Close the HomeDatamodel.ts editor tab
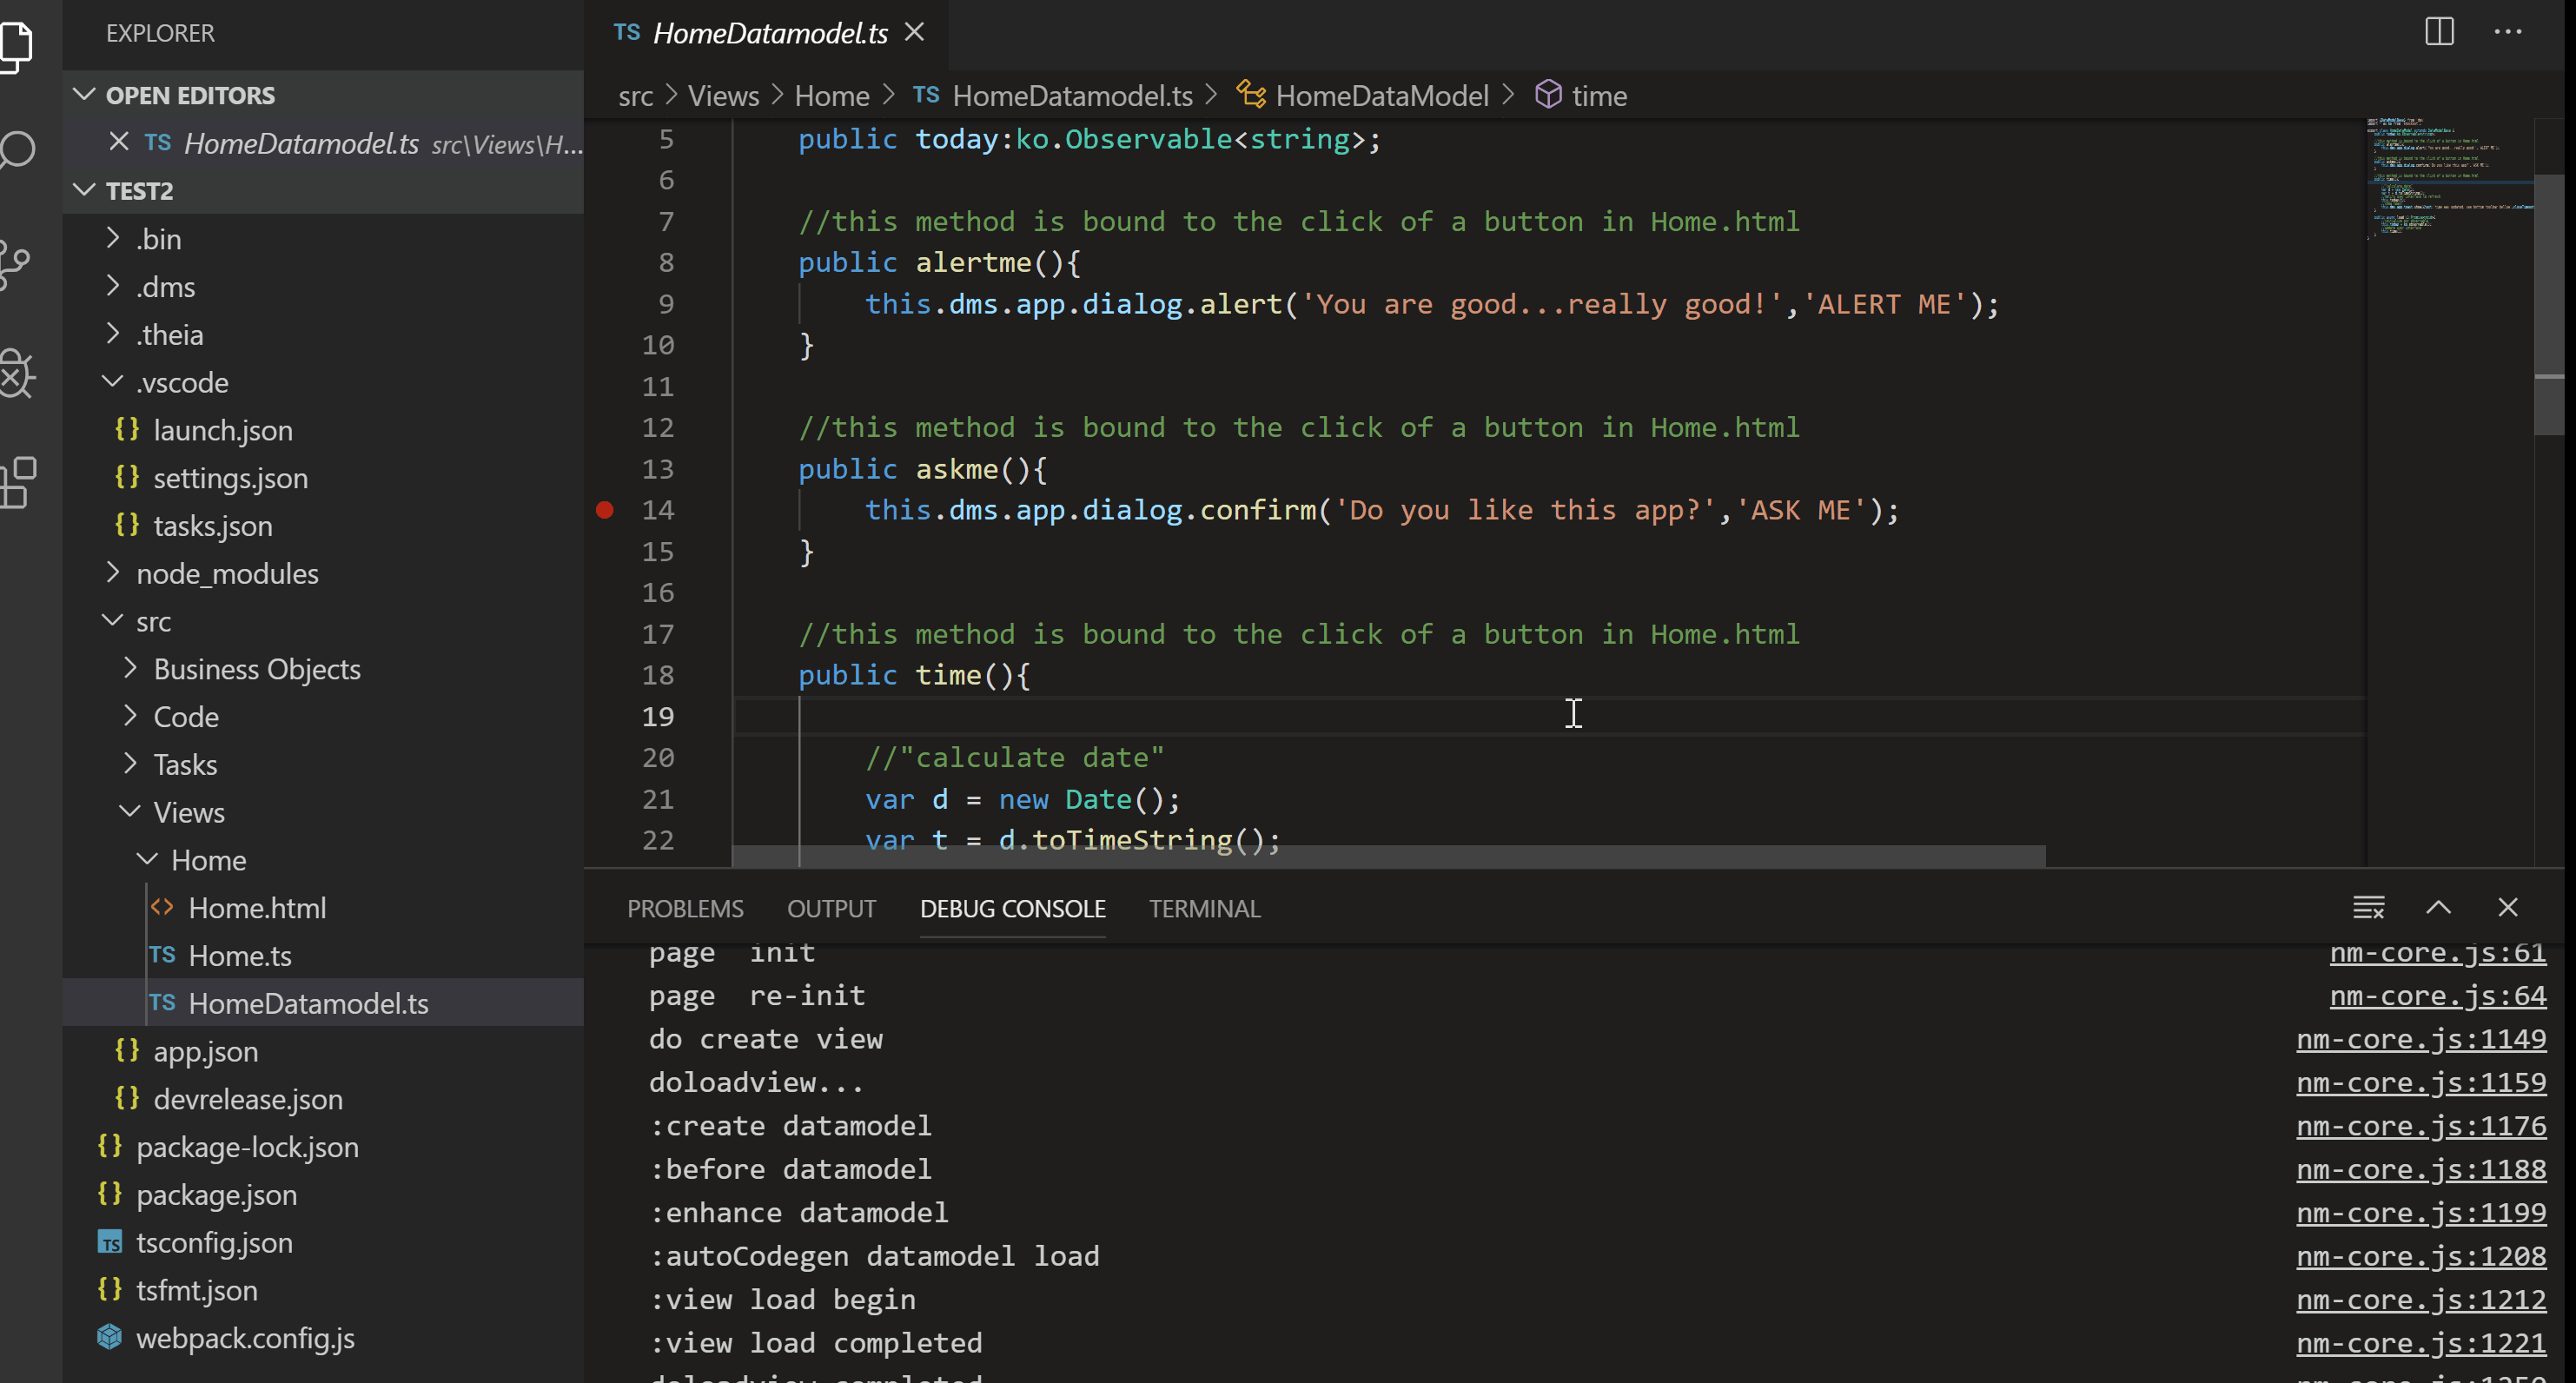2576x1383 pixels. click(x=914, y=32)
